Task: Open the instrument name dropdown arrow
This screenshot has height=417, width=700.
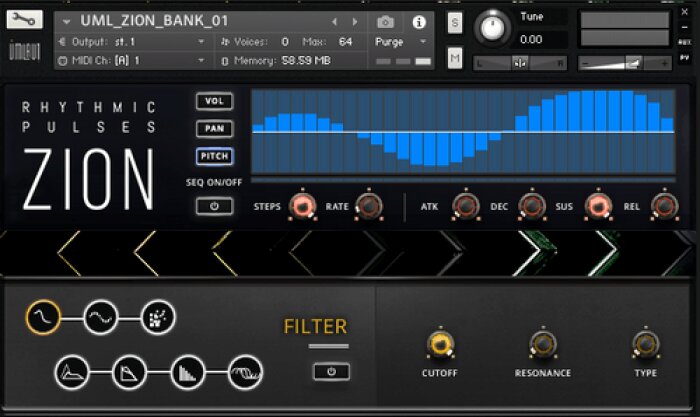Action: click(67, 21)
